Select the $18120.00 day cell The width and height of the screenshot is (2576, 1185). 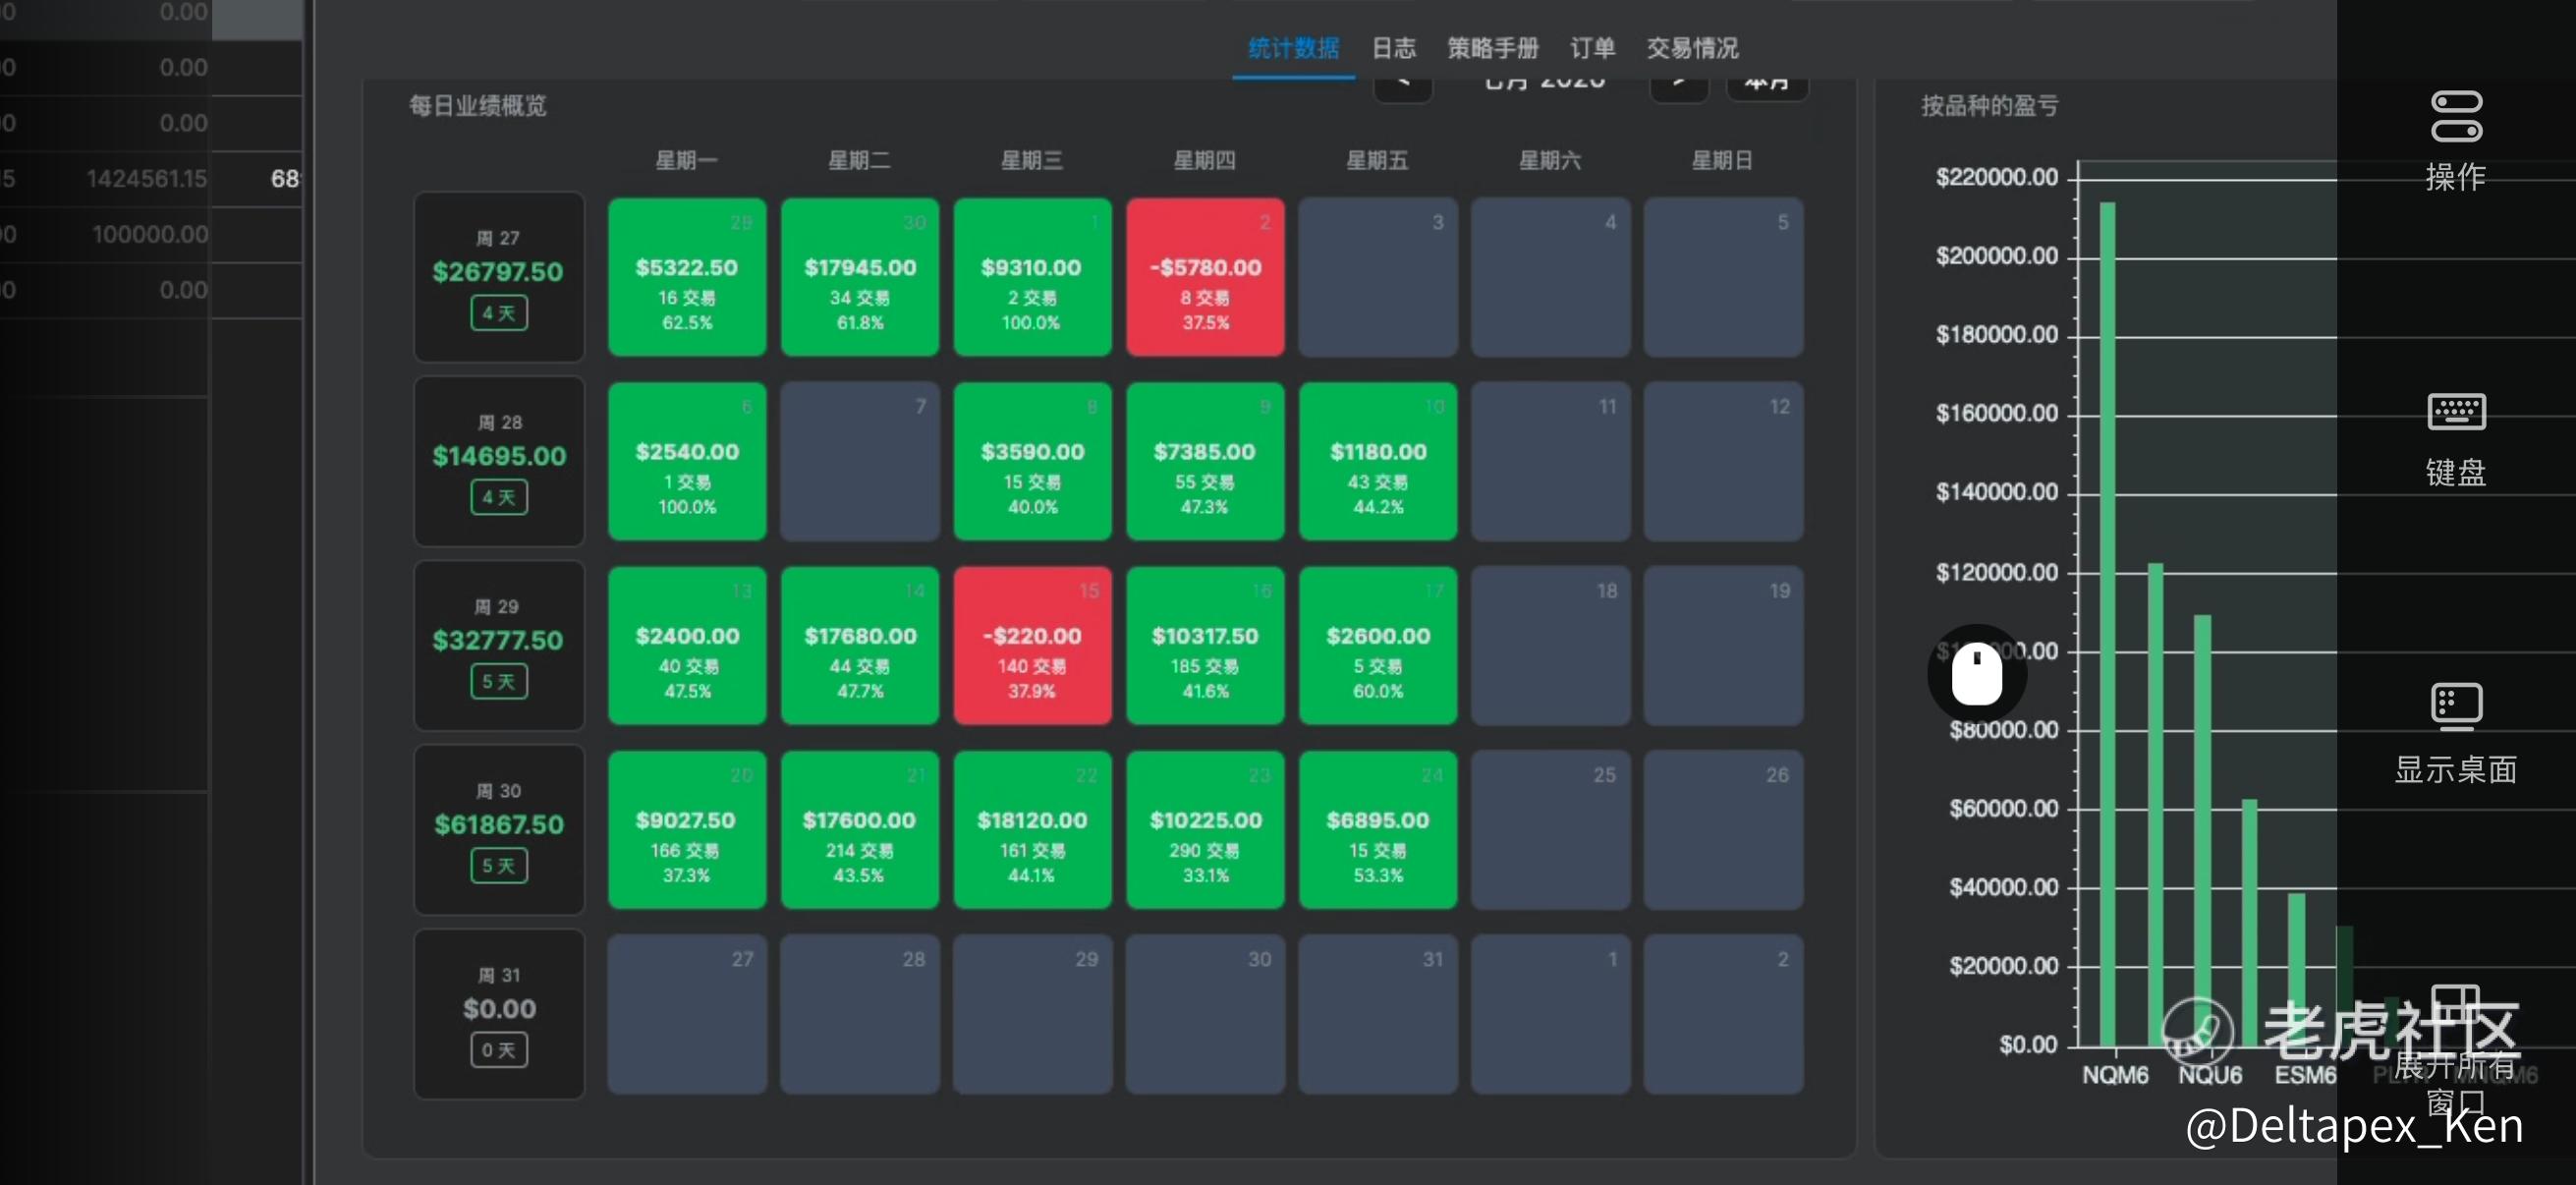click(x=1032, y=829)
